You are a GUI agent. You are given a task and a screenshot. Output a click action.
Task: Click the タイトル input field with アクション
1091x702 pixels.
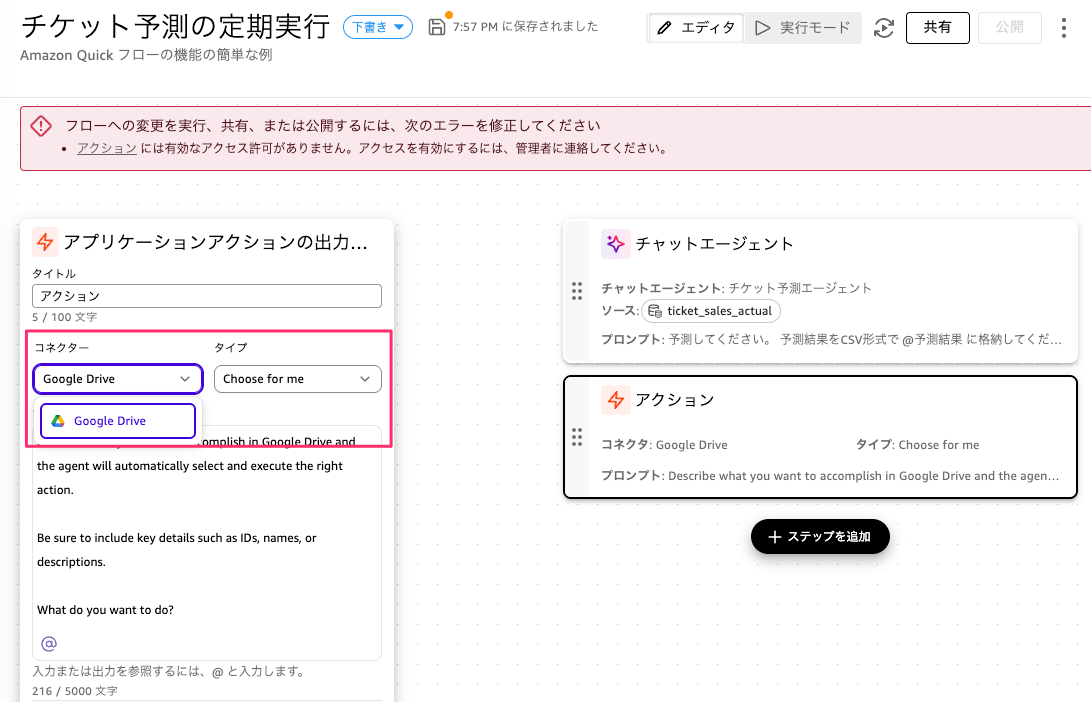point(207,296)
